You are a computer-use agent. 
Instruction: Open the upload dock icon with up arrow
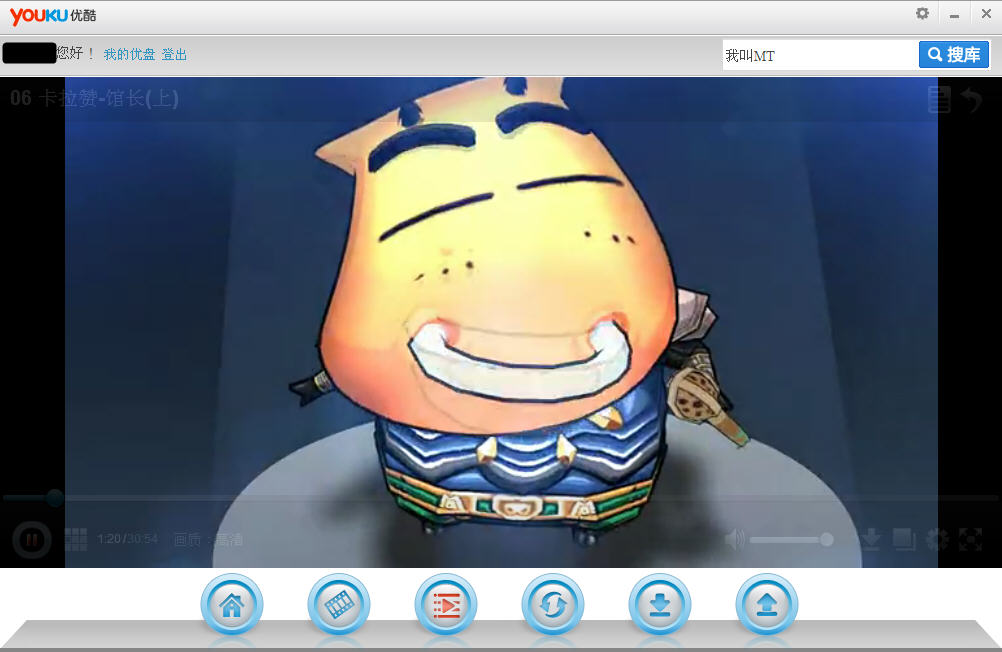(767, 604)
